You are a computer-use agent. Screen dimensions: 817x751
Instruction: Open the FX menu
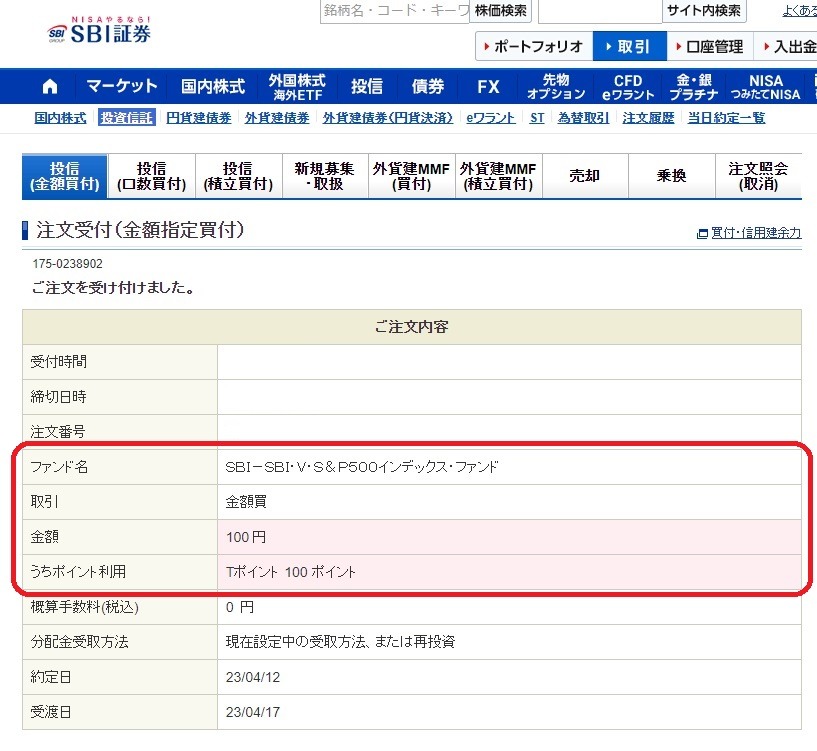[x=488, y=86]
